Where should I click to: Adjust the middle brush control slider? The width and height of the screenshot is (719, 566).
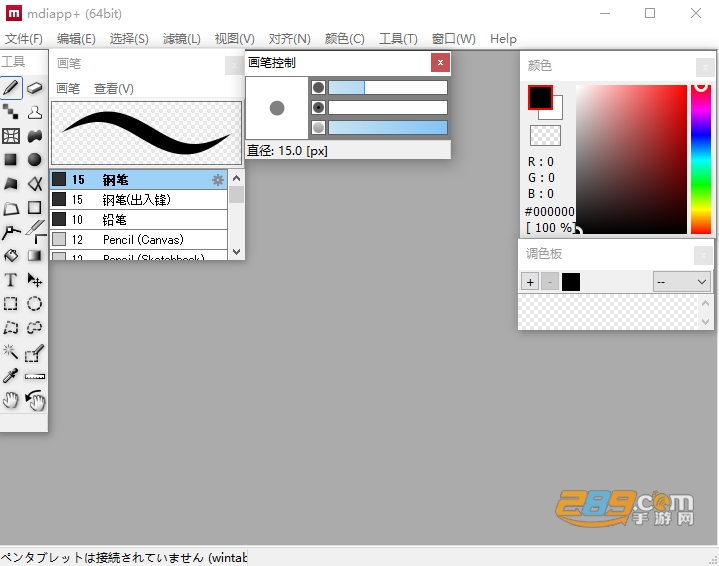pyautogui.click(x=388, y=107)
